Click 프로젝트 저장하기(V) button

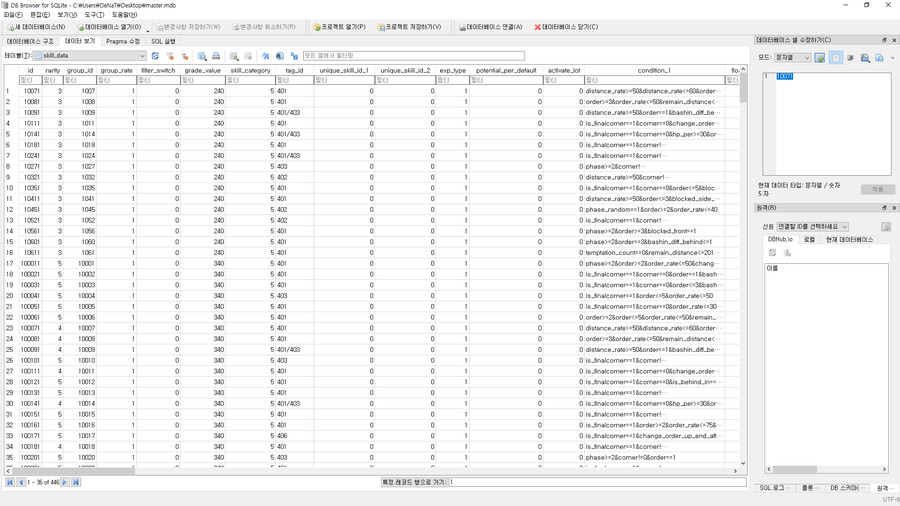409,27
